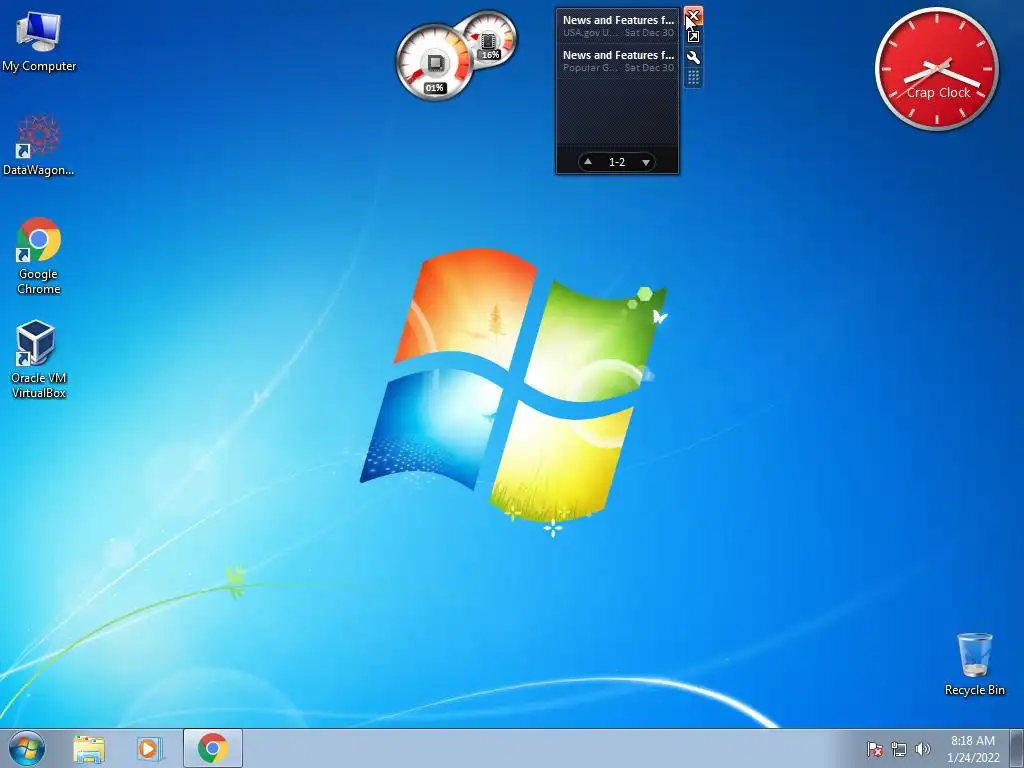Show next headlines with the down arrow
Screen dimensions: 1024x768
646,162
